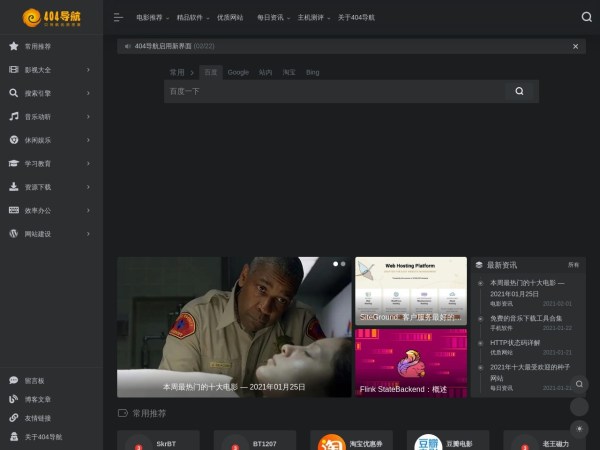Open the BT1207 site card
Viewport: 600px width, 450px height.
(255, 440)
